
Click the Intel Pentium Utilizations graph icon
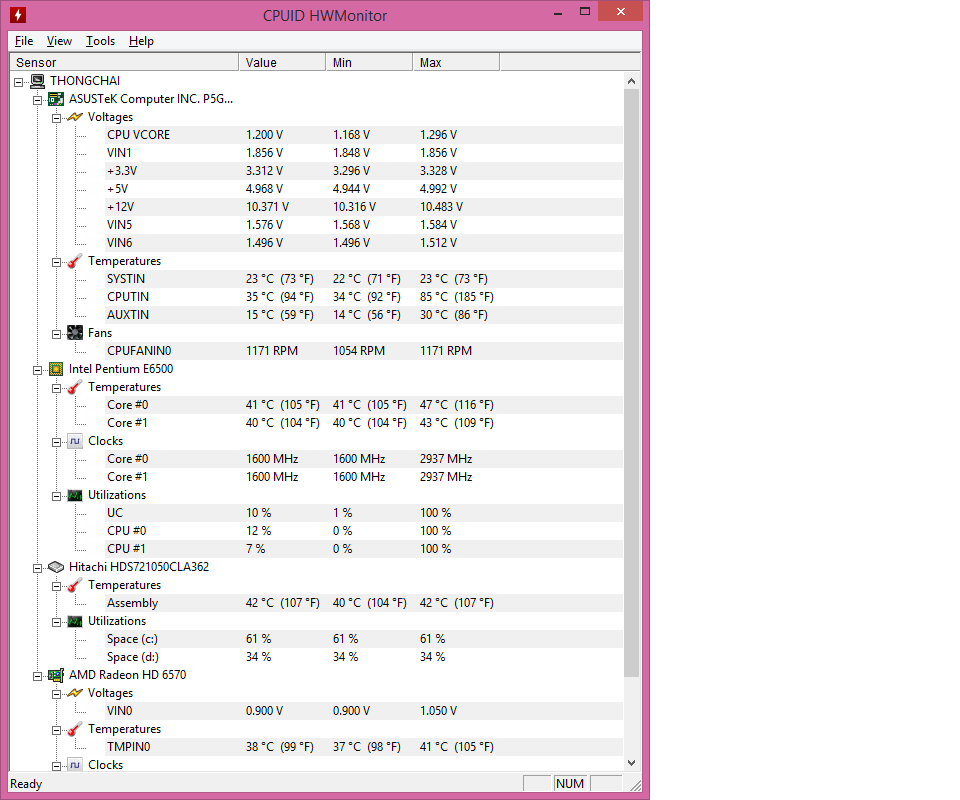[75, 495]
